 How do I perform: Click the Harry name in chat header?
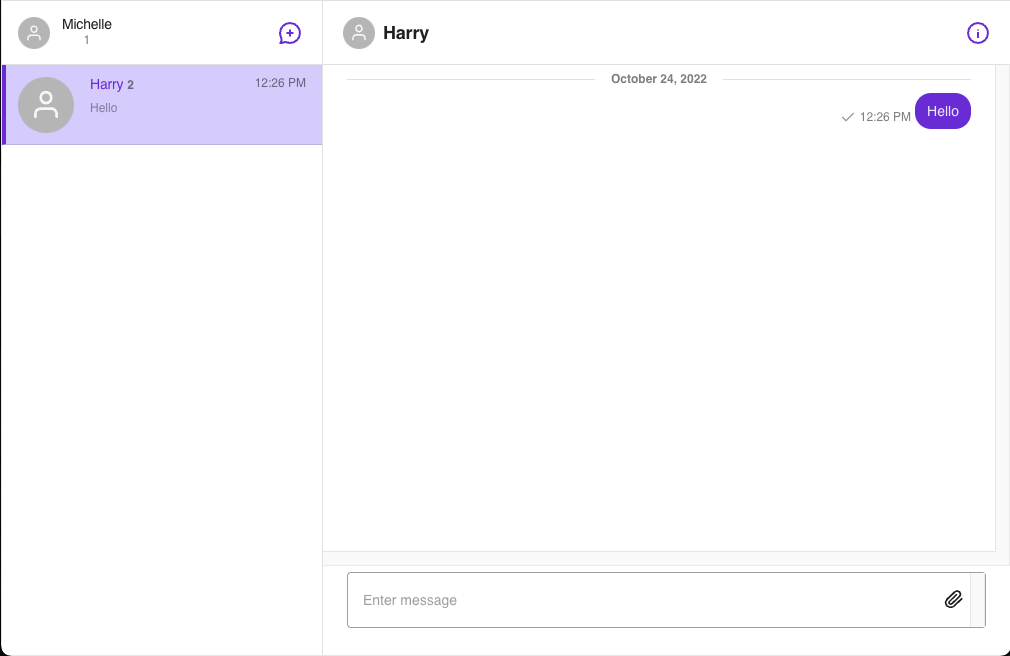406,33
